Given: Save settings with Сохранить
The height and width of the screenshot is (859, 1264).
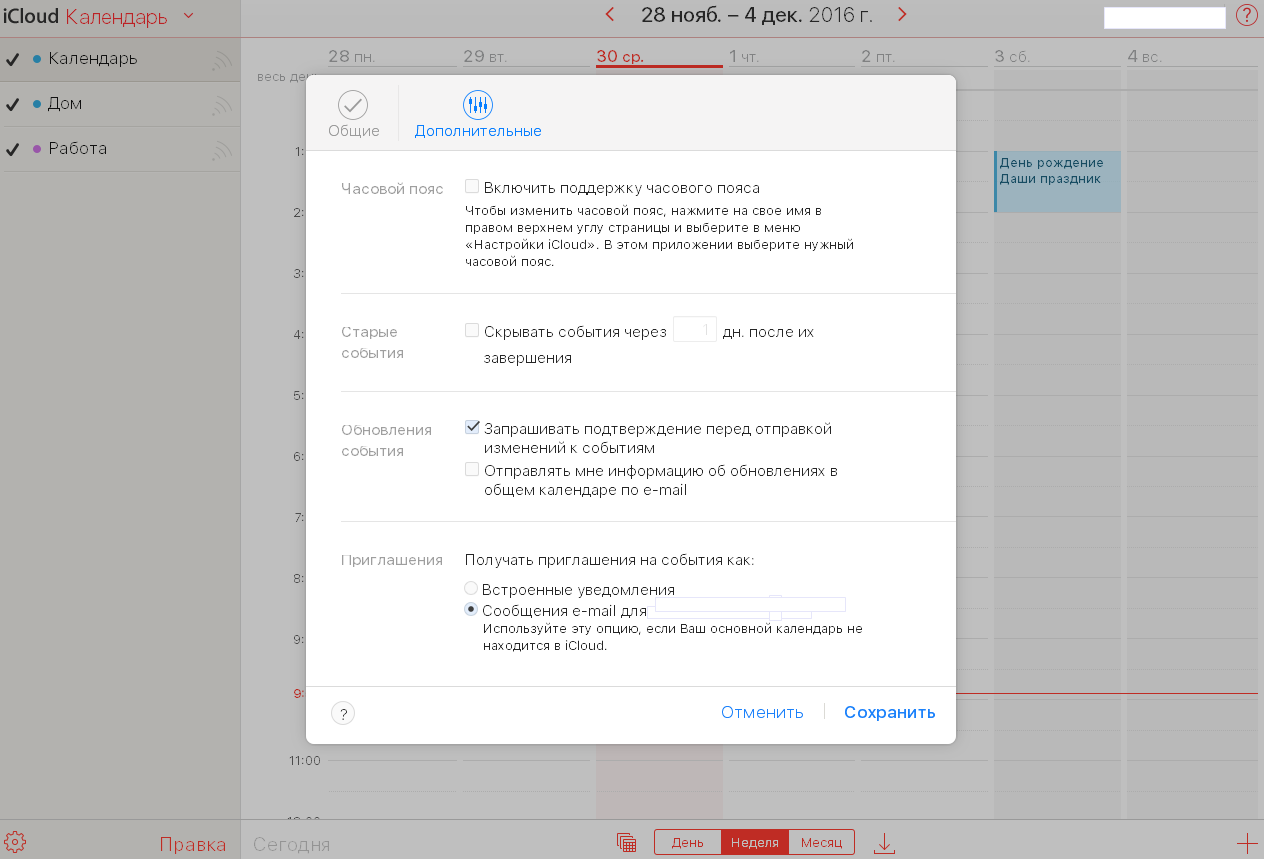Looking at the screenshot, I should coord(890,712).
